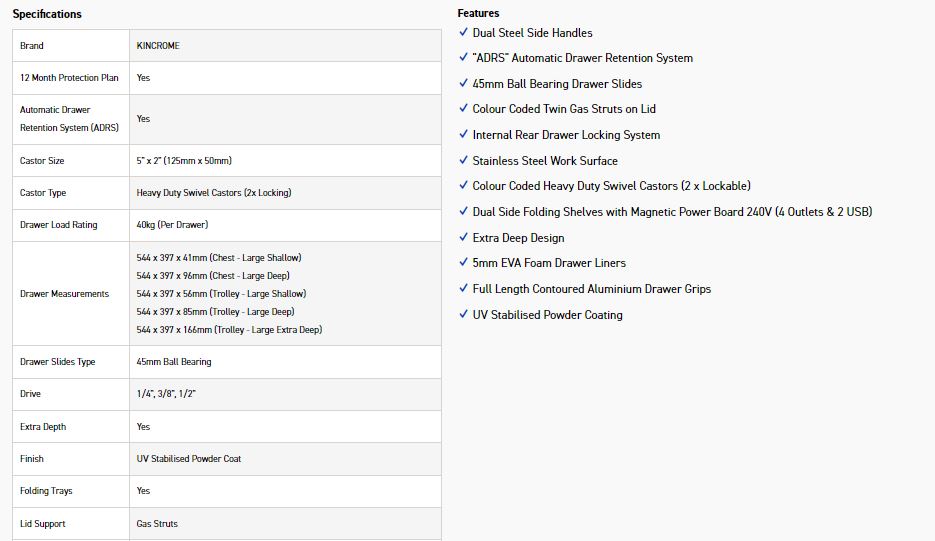Click the Castor Size value cell

[184, 161]
